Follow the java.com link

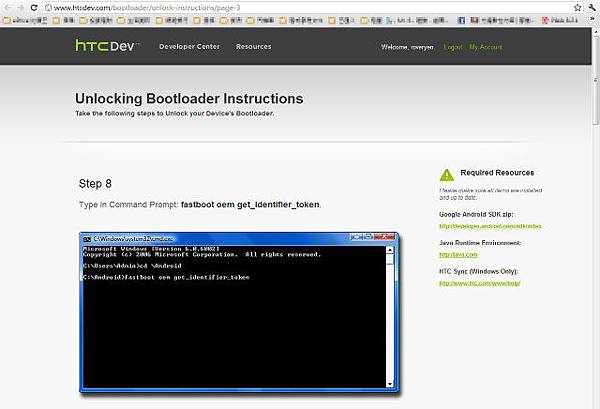pyautogui.click(x=458, y=254)
